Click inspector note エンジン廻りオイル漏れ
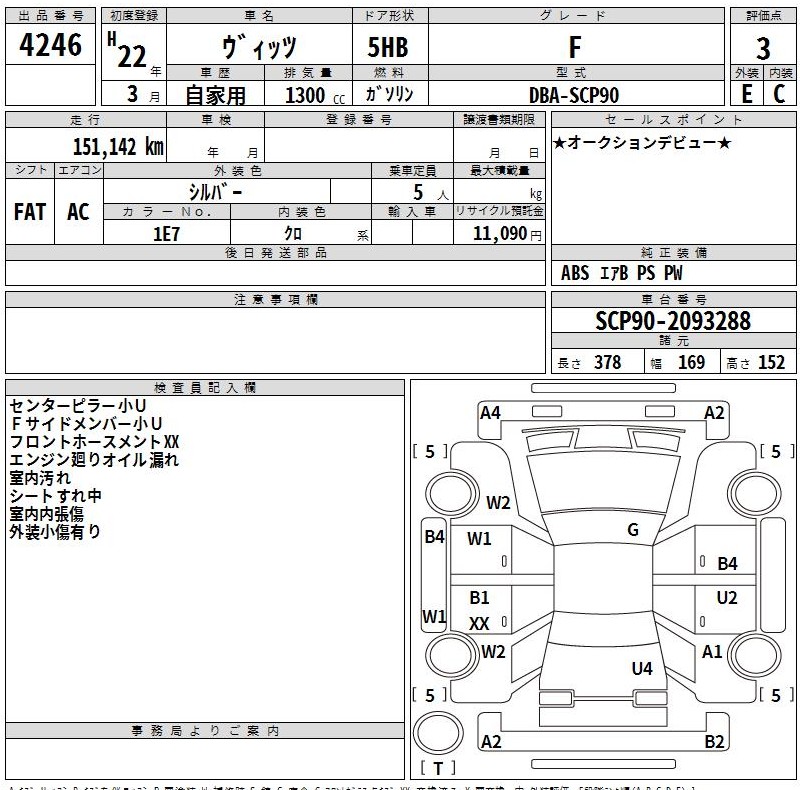The image size is (800, 790). (94, 459)
